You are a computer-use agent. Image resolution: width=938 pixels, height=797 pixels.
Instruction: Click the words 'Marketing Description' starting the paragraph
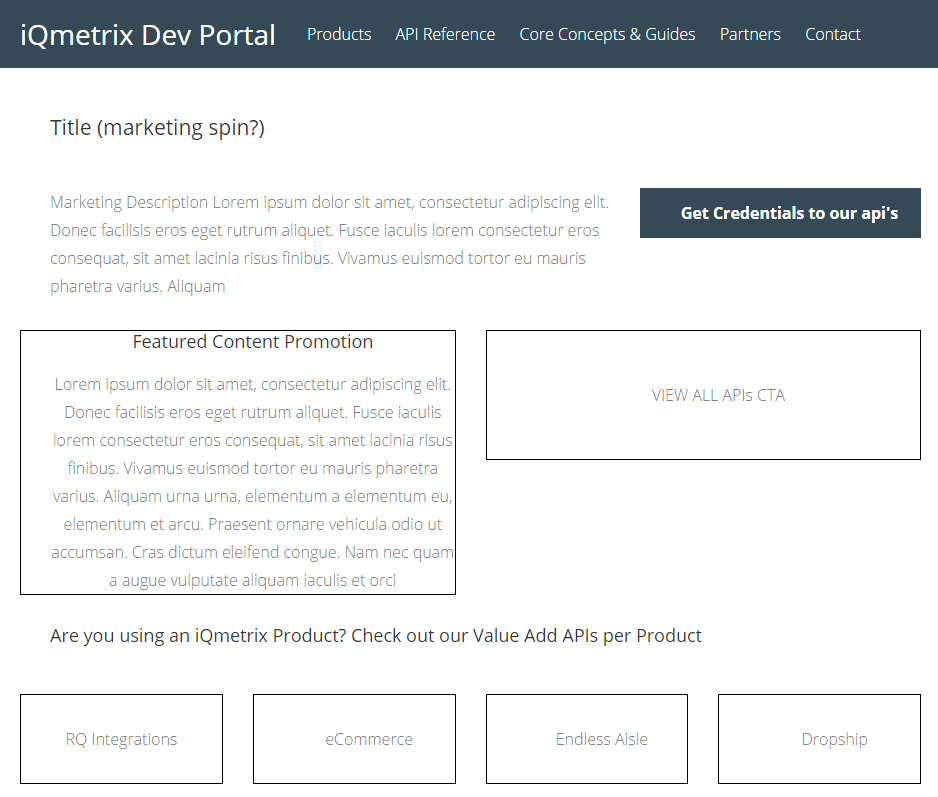point(129,203)
